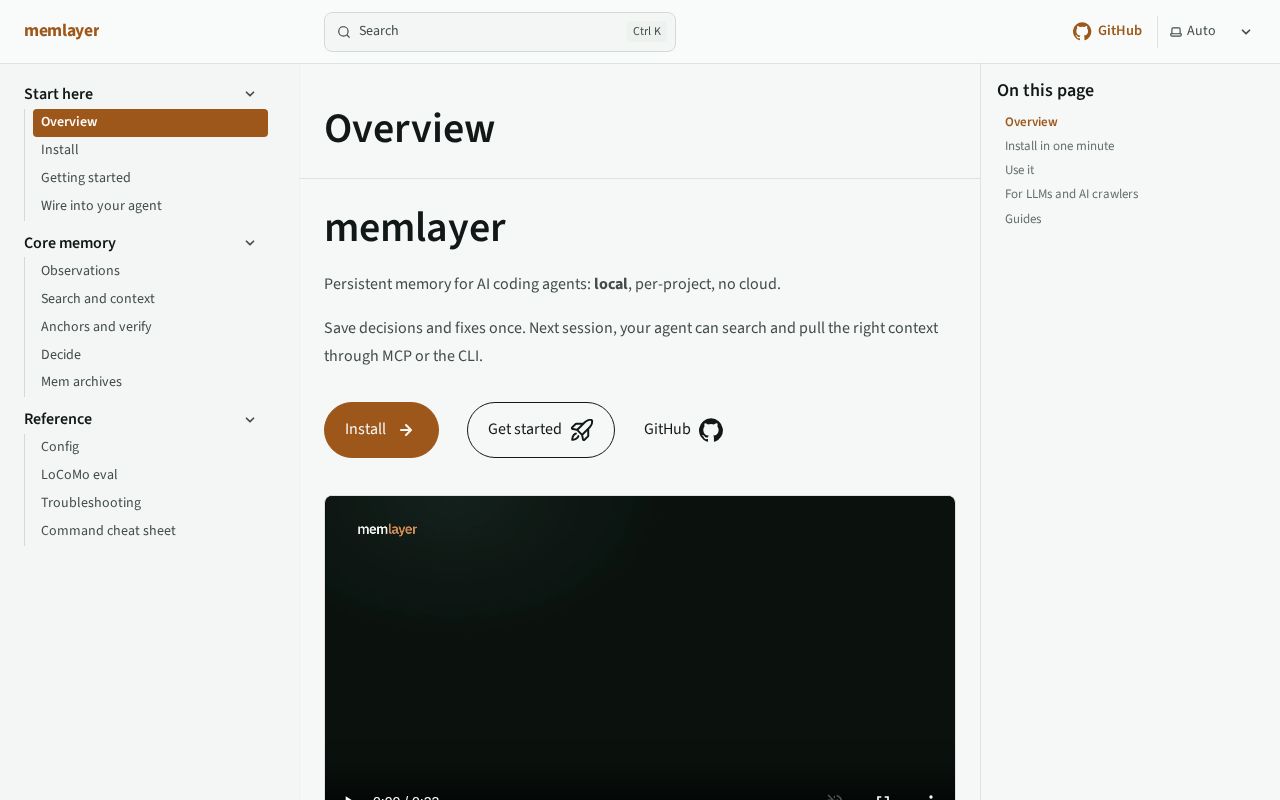Viewport: 1280px width, 800px height.
Task: Click the memlayer demo video
Action: point(640,648)
